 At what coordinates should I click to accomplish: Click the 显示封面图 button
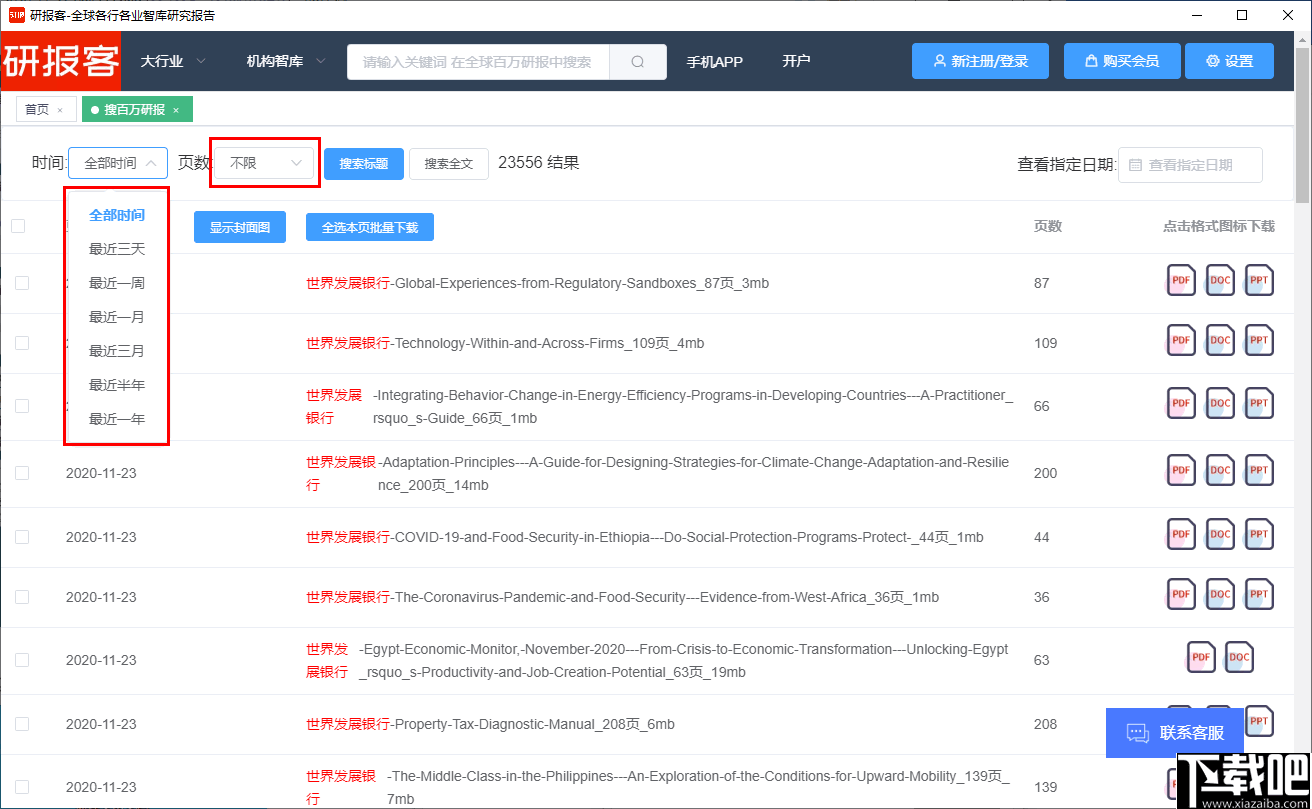click(240, 227)
